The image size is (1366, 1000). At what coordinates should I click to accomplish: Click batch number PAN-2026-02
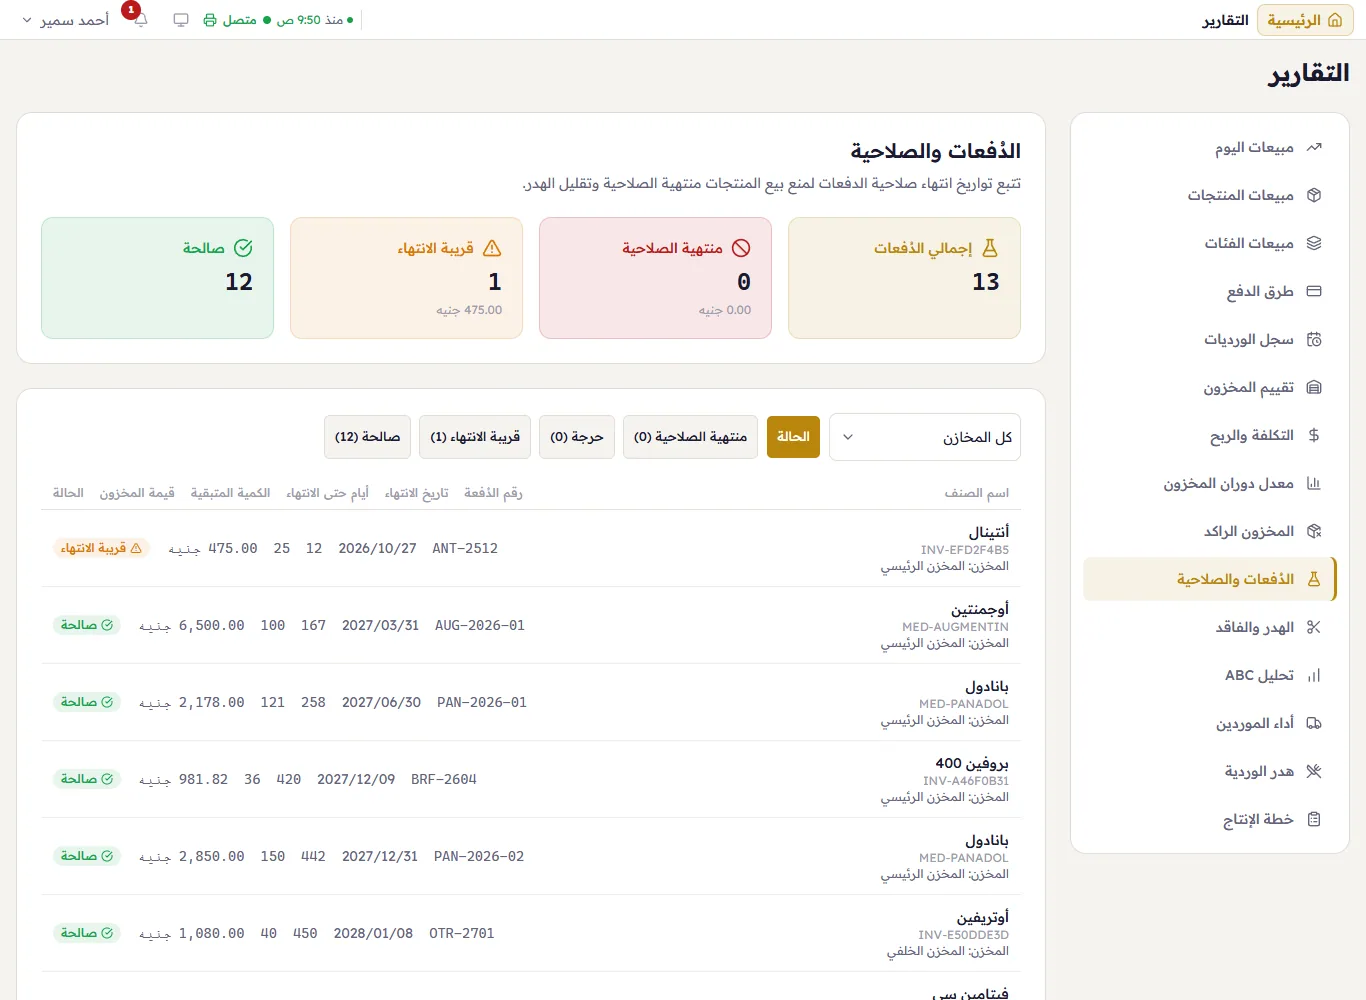[x=479, y=856]
